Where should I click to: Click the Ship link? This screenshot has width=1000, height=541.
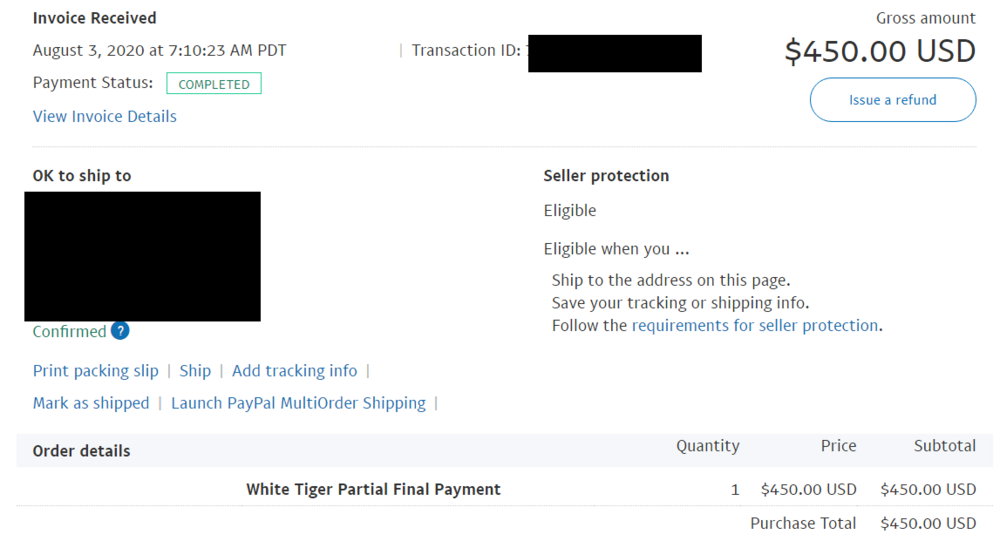tap(195, 371)
